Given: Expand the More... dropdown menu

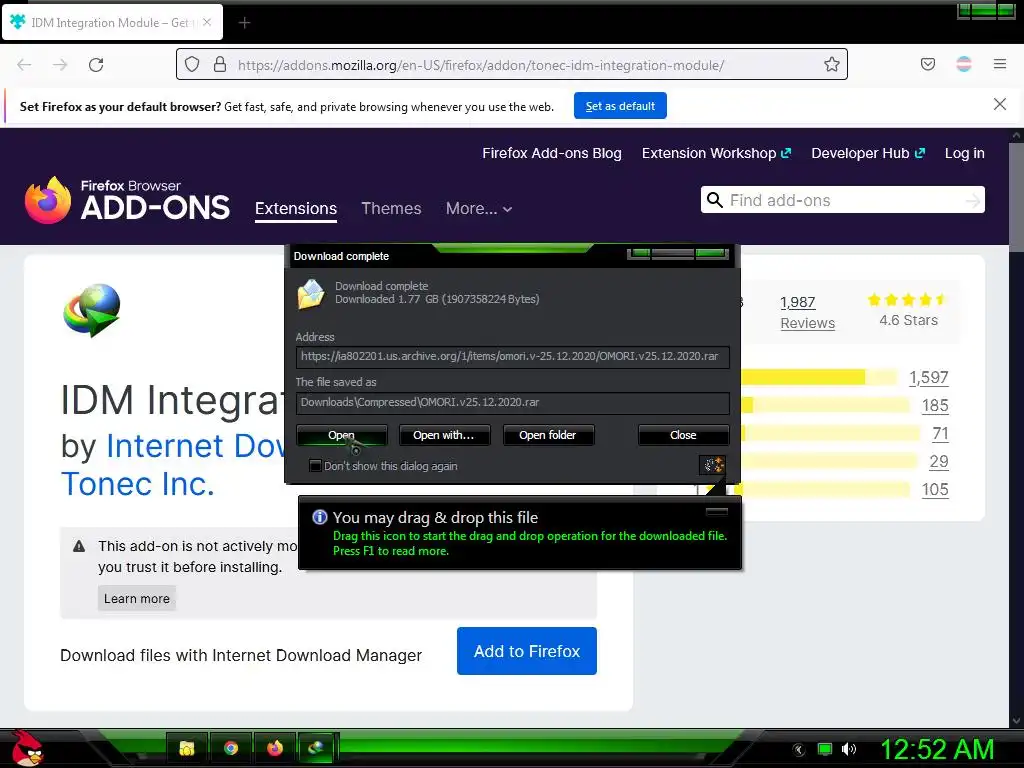Looking at the screenshot, I should 479,208.
